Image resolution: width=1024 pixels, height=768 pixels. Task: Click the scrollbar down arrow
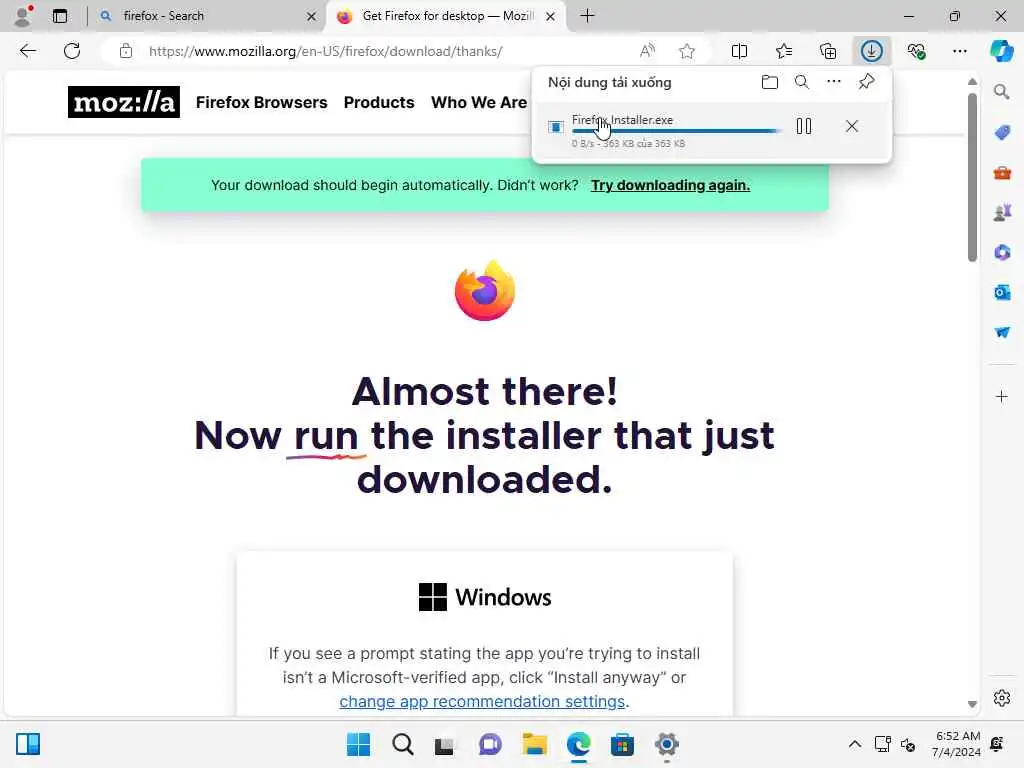point(972,704)
